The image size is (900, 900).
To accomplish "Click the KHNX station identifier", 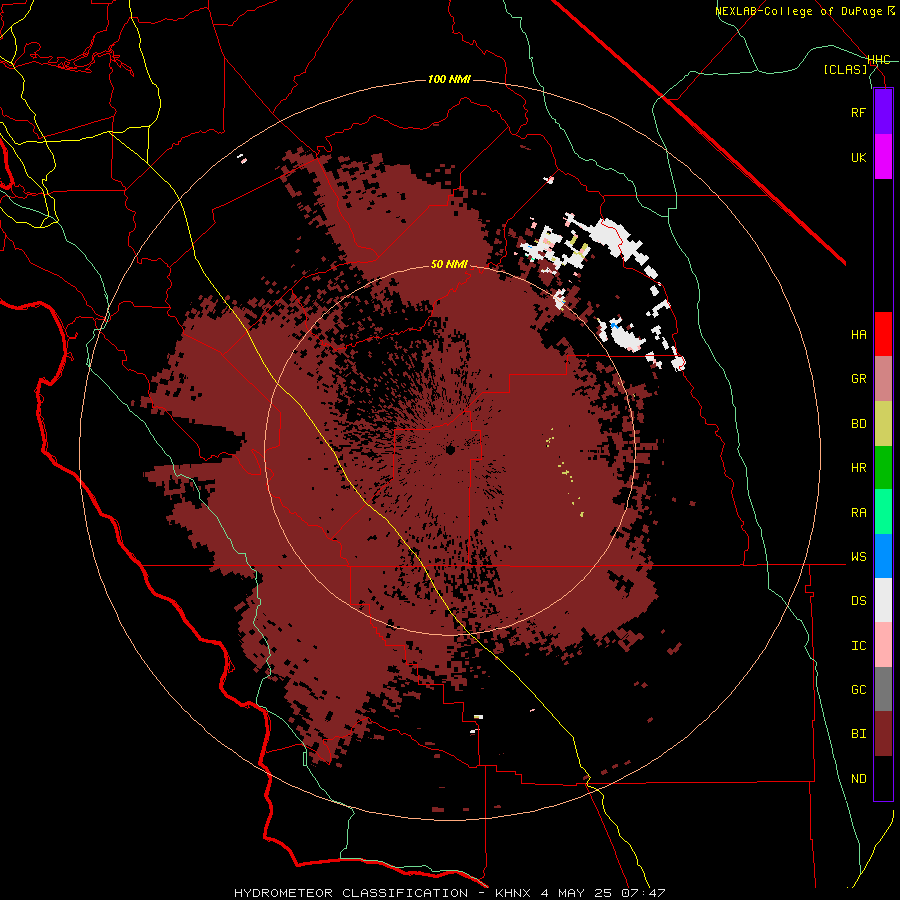I will [515, 893].
